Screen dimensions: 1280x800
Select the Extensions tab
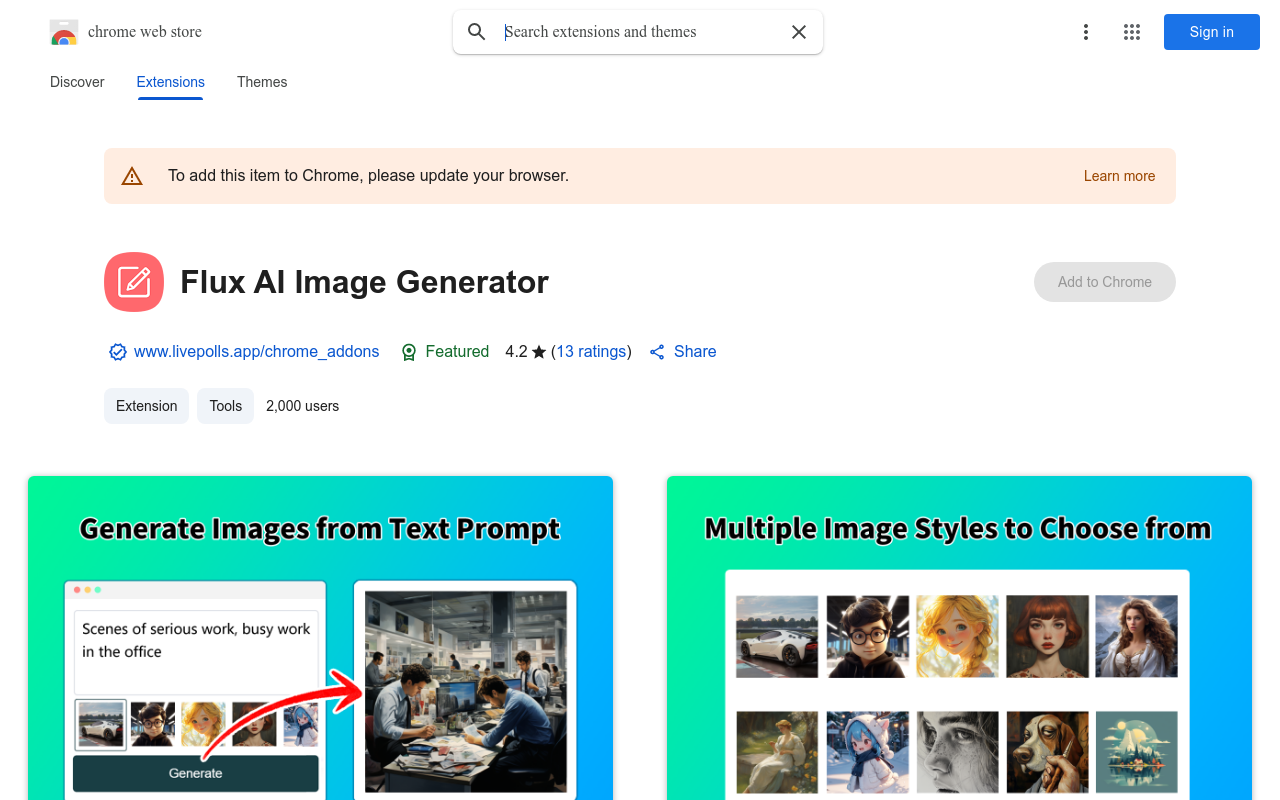click(171, 82)
